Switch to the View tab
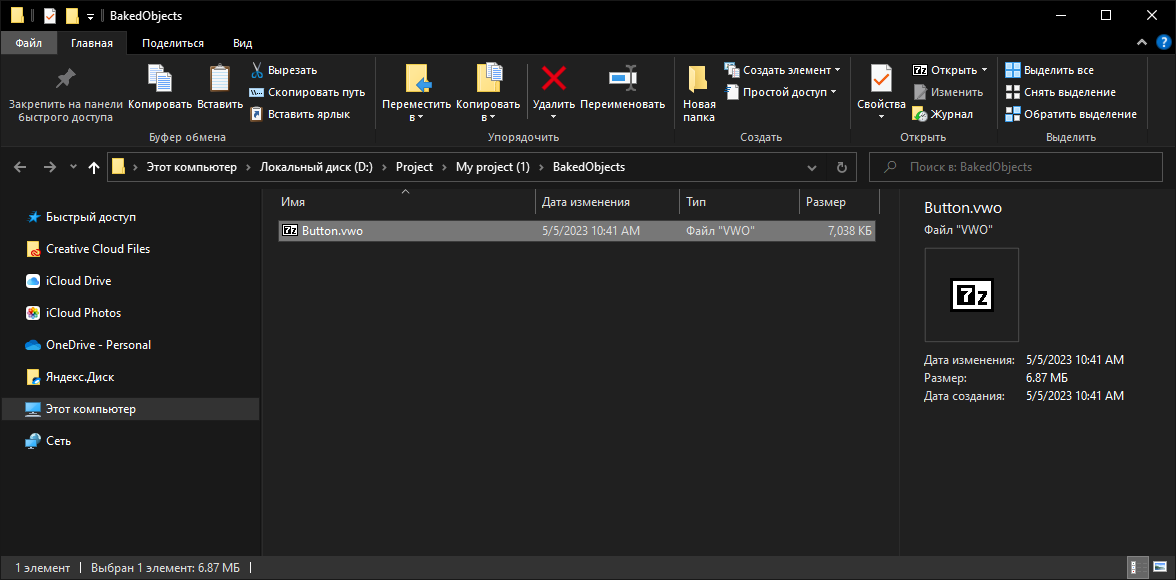1176x580 pixels. click(x=242, y=43)
